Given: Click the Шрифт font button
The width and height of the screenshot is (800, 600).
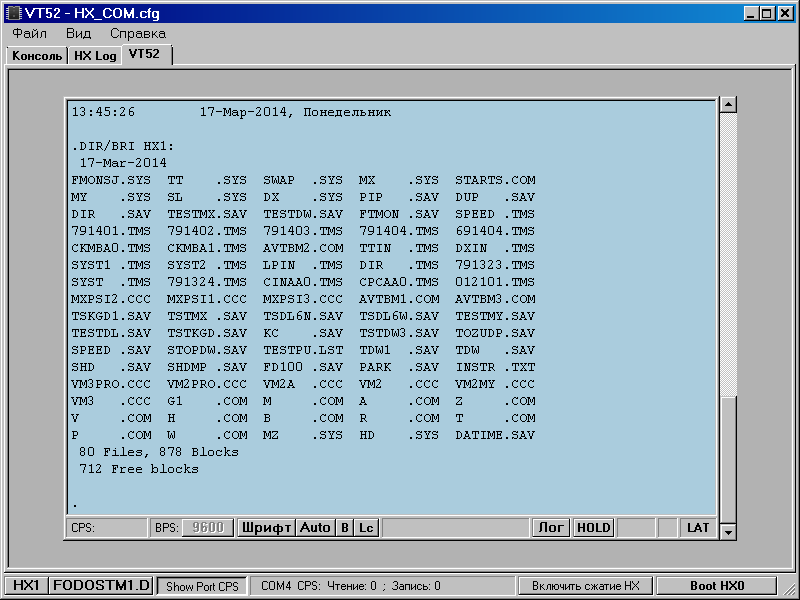Looking at the screenshot, I should click(x=266, y=527).
